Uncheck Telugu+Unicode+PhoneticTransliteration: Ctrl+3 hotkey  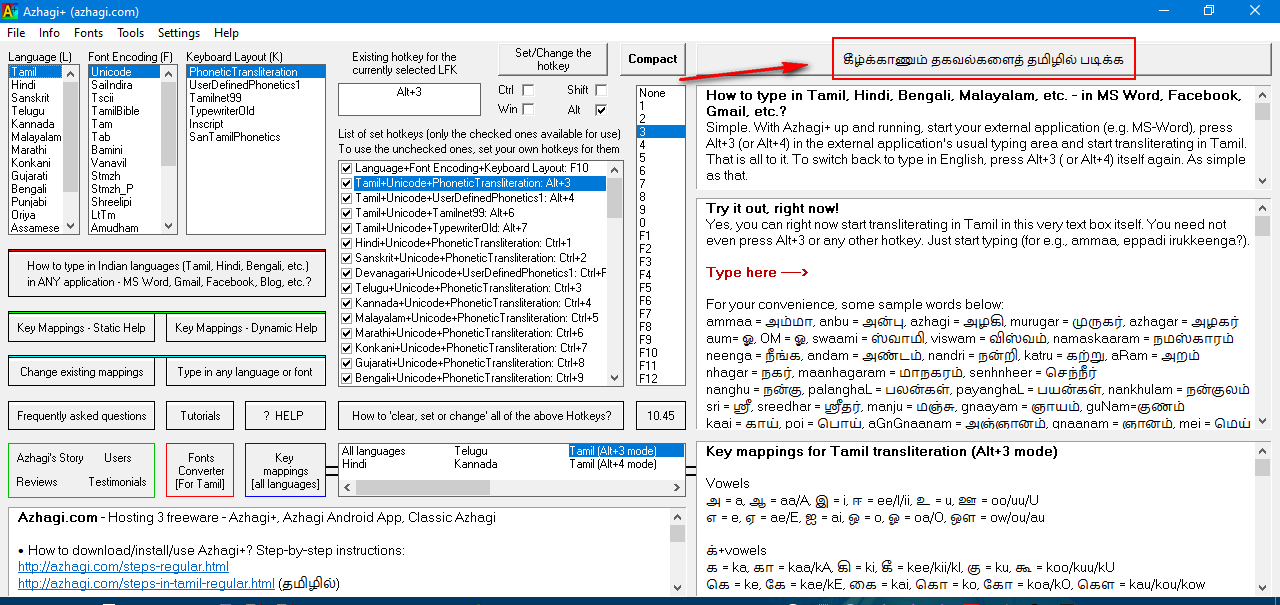click(346, 288)
